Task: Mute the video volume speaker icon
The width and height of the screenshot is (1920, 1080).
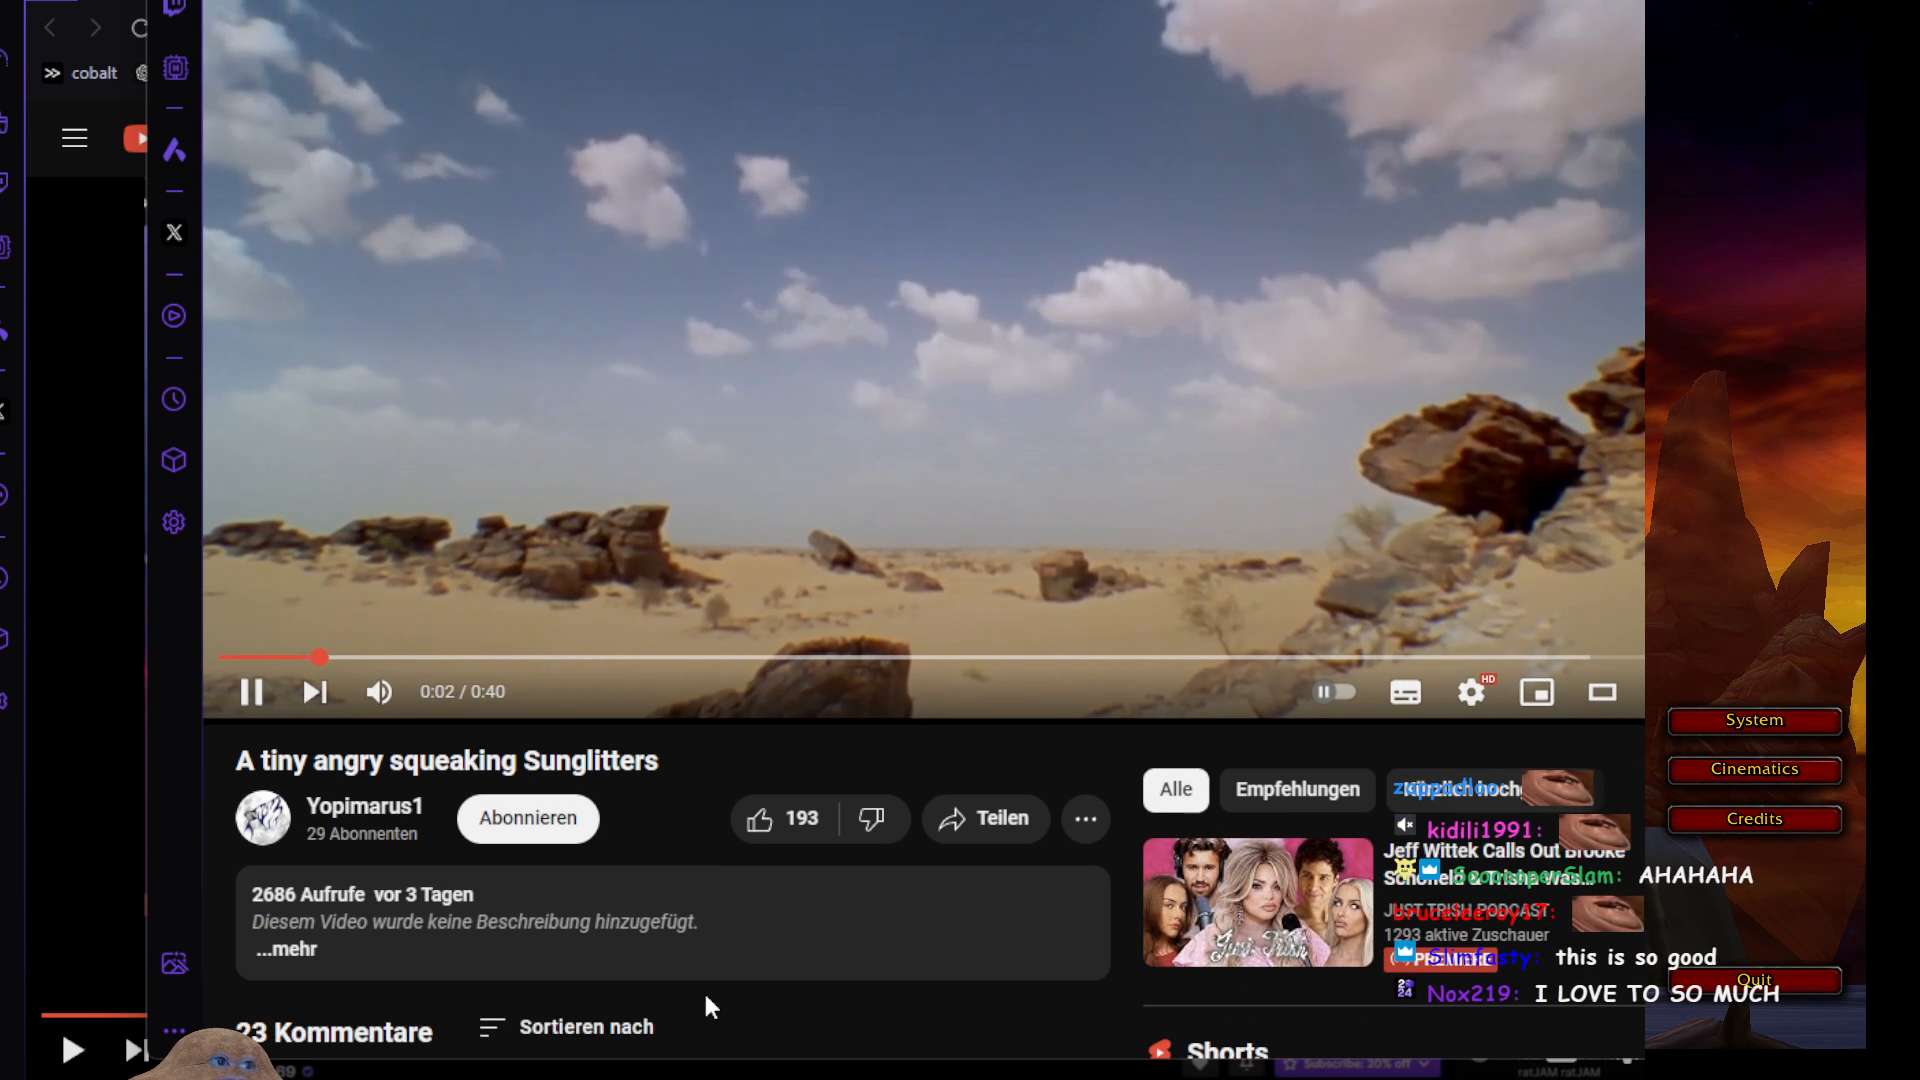Action: [379, 692]
